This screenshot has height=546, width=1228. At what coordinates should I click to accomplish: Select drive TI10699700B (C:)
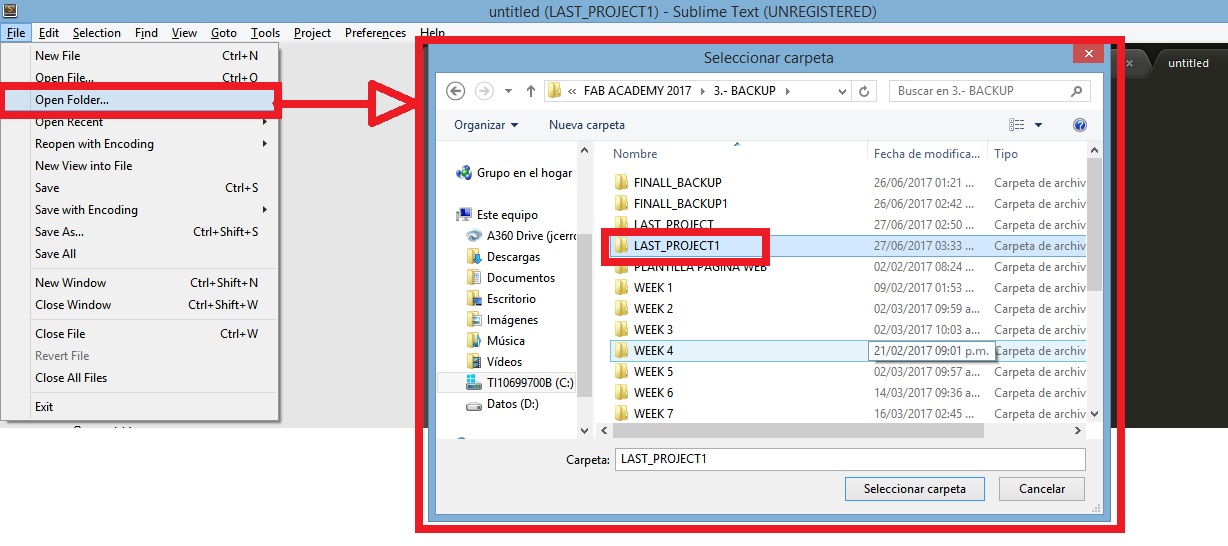click(x=520, y=383)
